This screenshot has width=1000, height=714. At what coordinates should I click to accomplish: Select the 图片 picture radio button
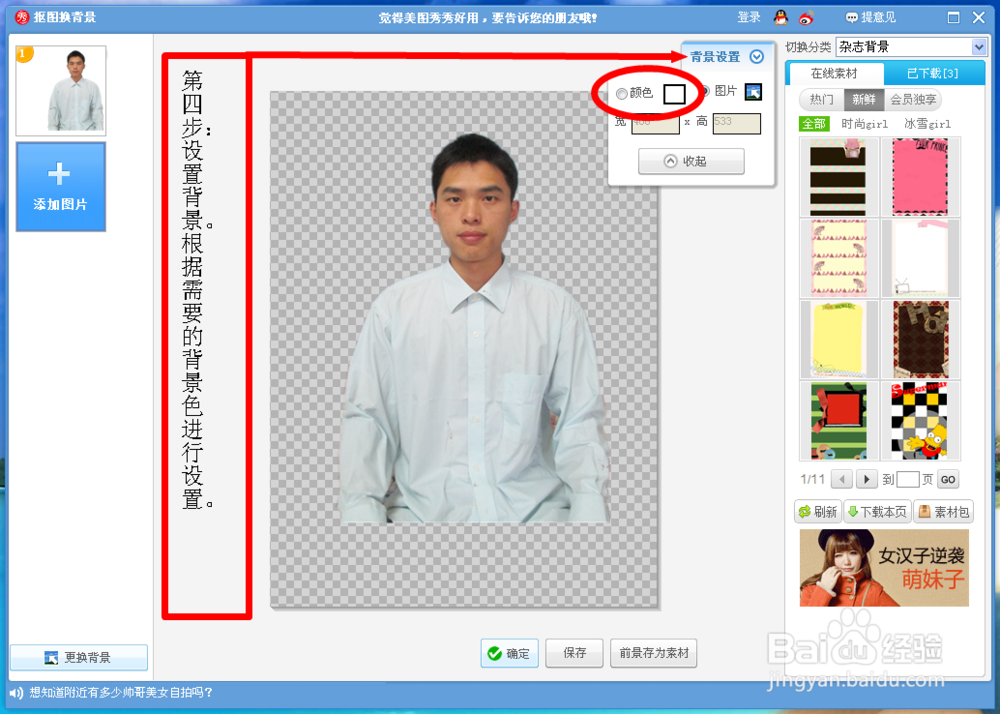tap(705, 91)
